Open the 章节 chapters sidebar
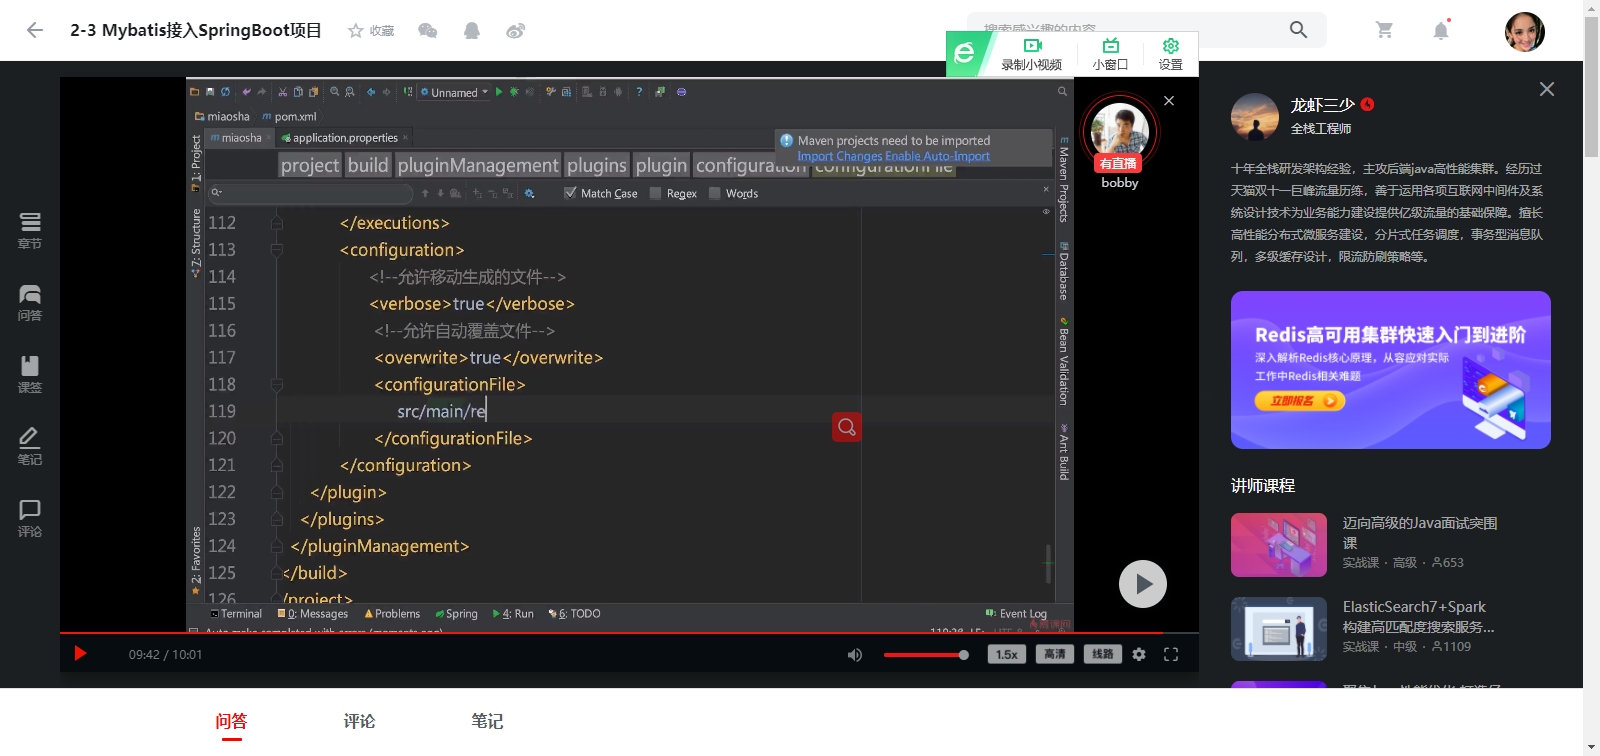Screen dimensions: 1600x756 (30, 231)
